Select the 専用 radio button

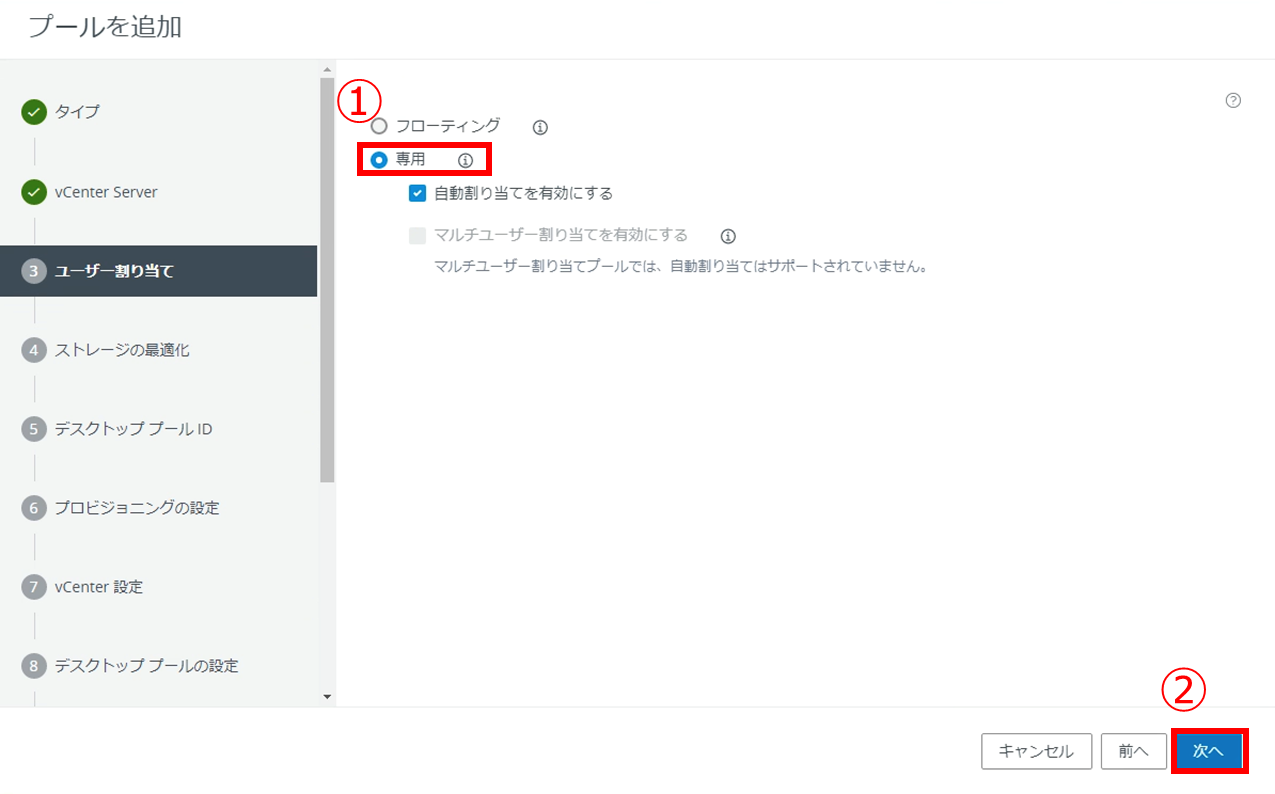379,160
